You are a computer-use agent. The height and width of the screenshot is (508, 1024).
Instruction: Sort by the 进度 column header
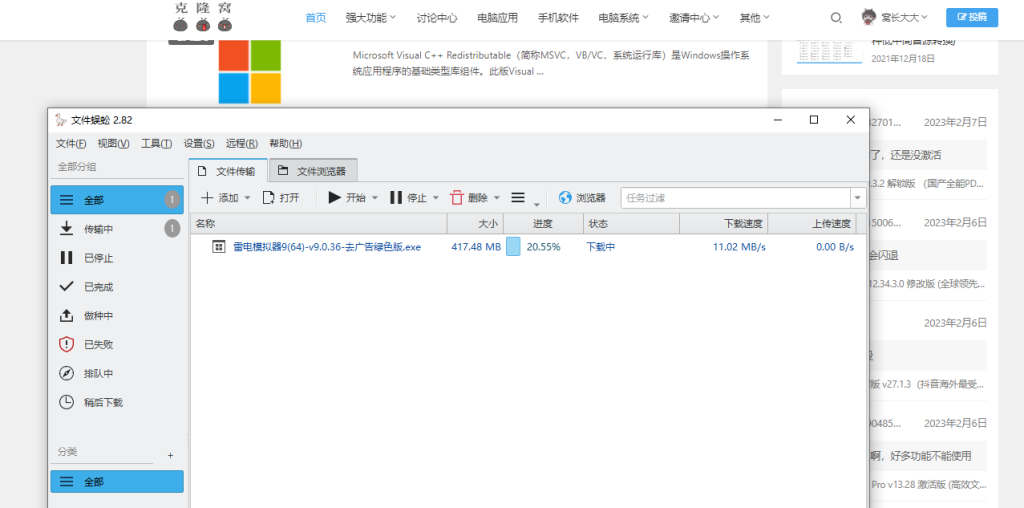coord(543,224)
